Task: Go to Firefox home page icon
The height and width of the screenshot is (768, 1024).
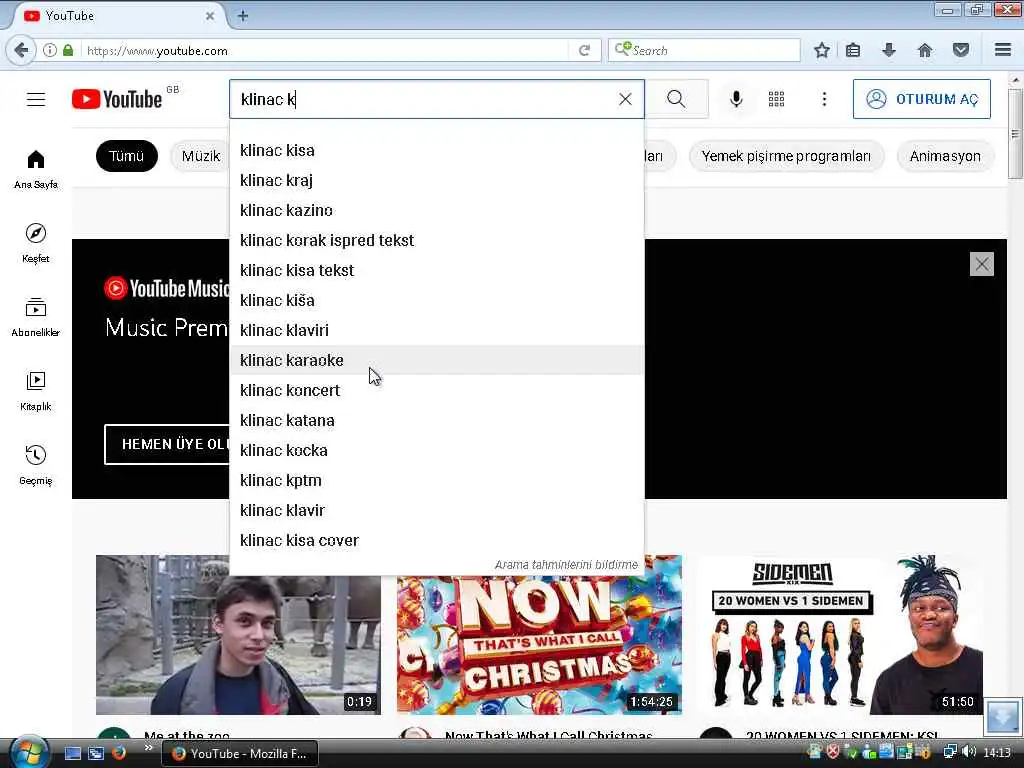Action: point(925,50)
